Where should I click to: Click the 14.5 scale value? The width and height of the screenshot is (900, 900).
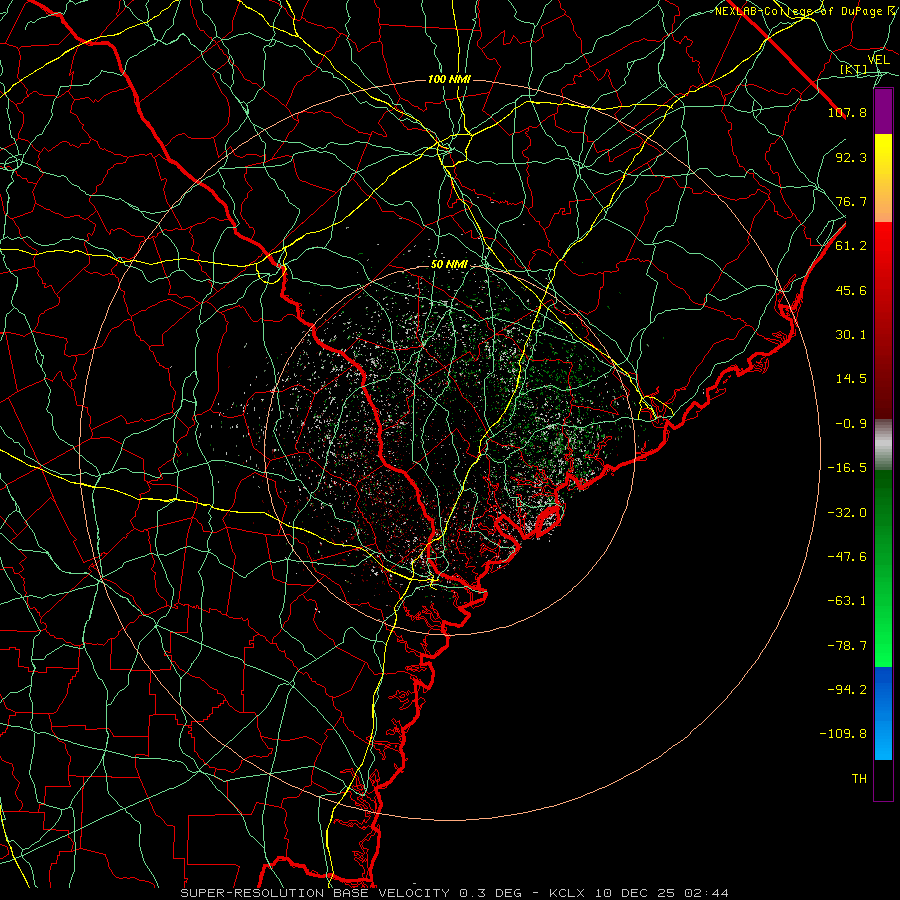pos(851,379)
